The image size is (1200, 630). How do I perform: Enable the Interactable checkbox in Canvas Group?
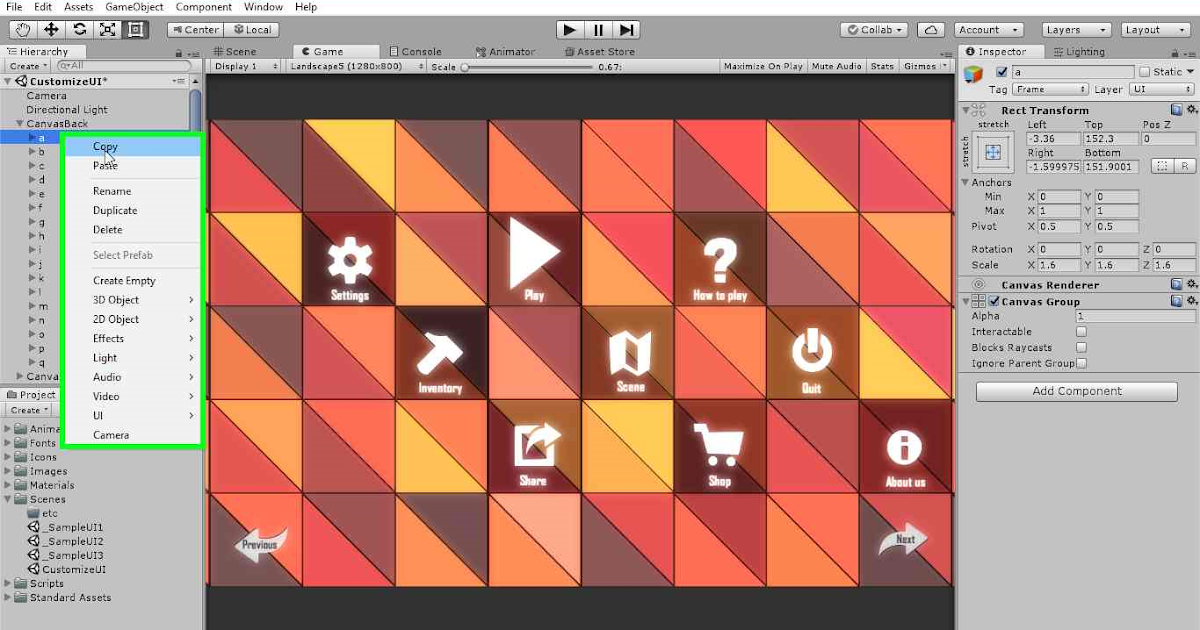click(x=1083, y=331)
